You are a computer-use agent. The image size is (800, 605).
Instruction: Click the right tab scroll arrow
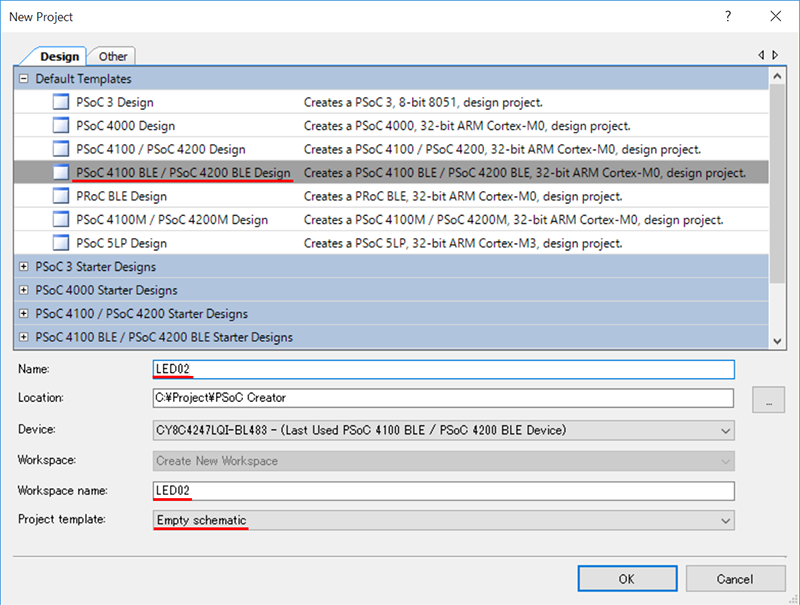[775, 55]
